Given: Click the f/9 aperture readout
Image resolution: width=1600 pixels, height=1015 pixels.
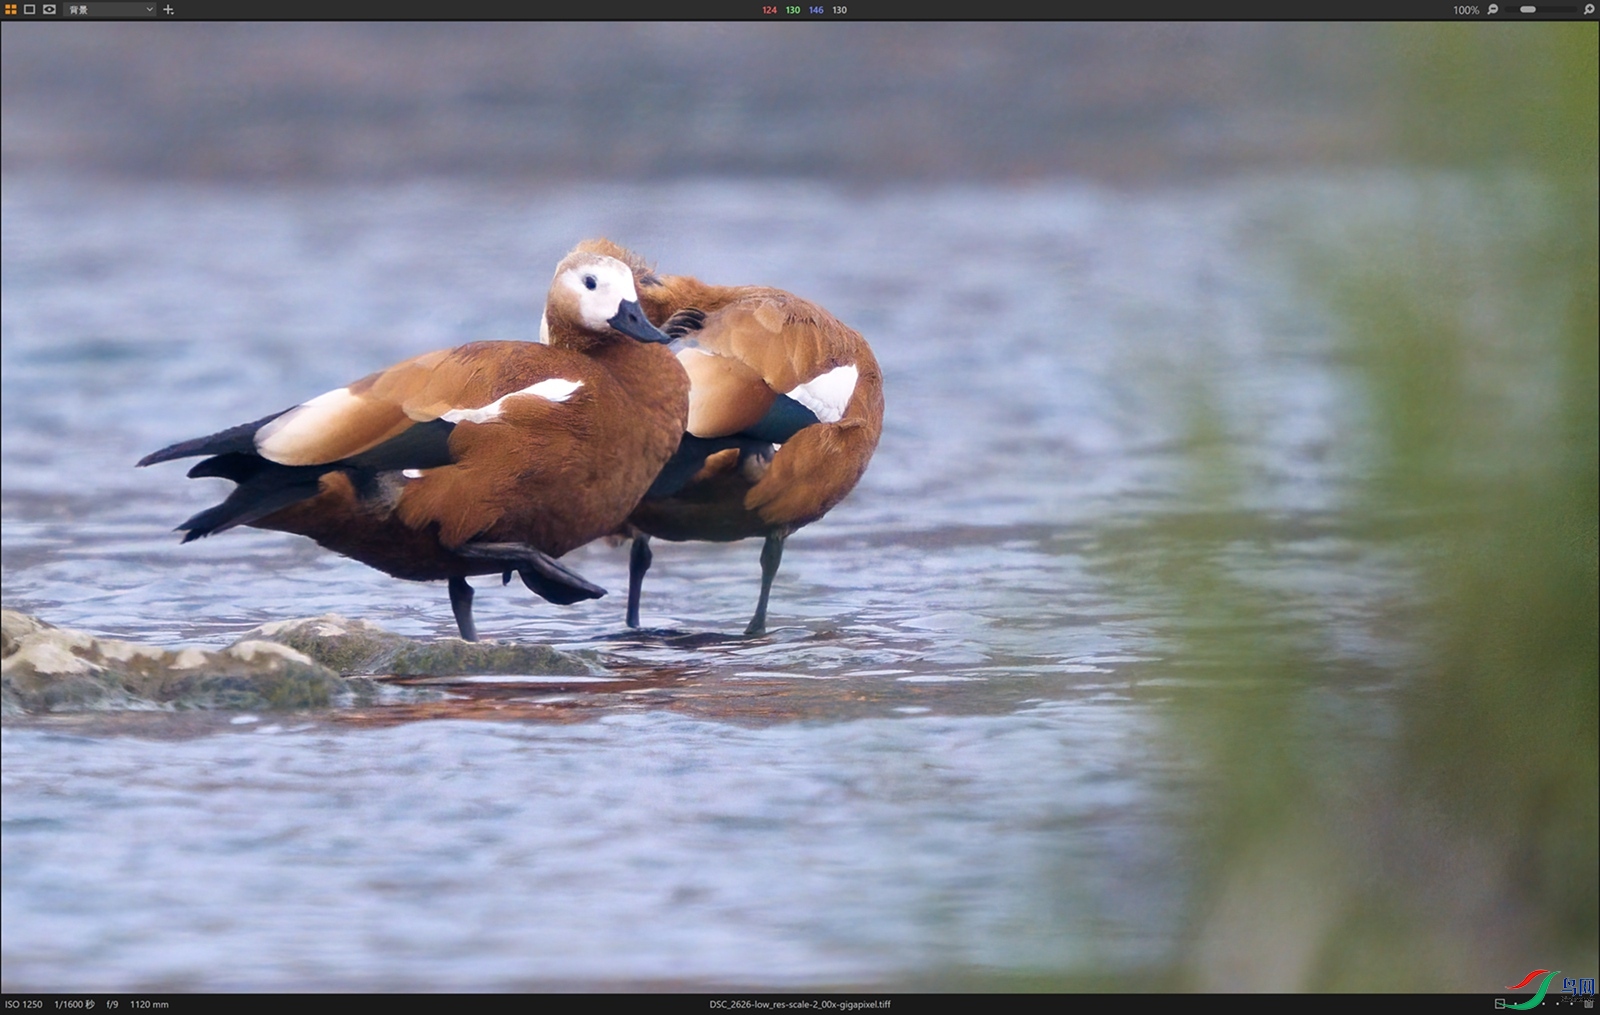Looking at the screenshot, I should 112,1004.
